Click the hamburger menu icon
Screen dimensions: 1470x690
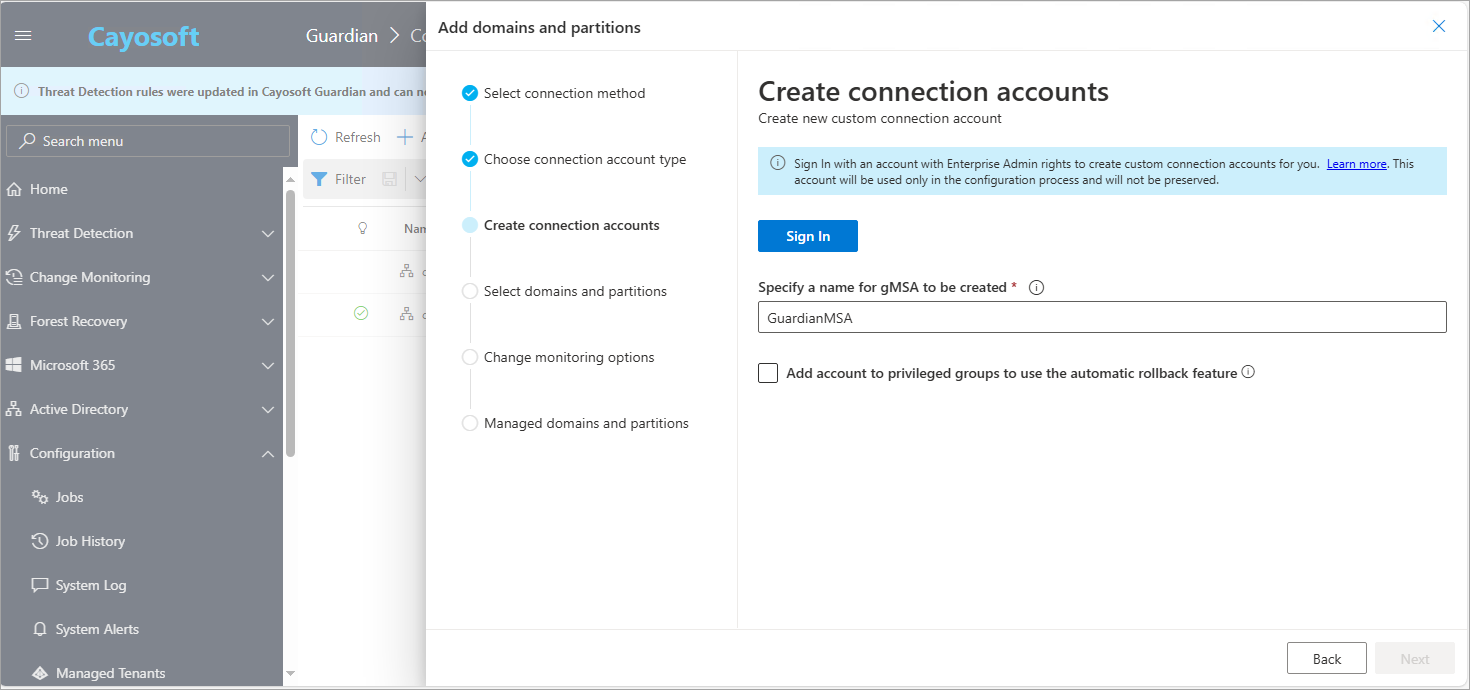[x=24, y=36]
